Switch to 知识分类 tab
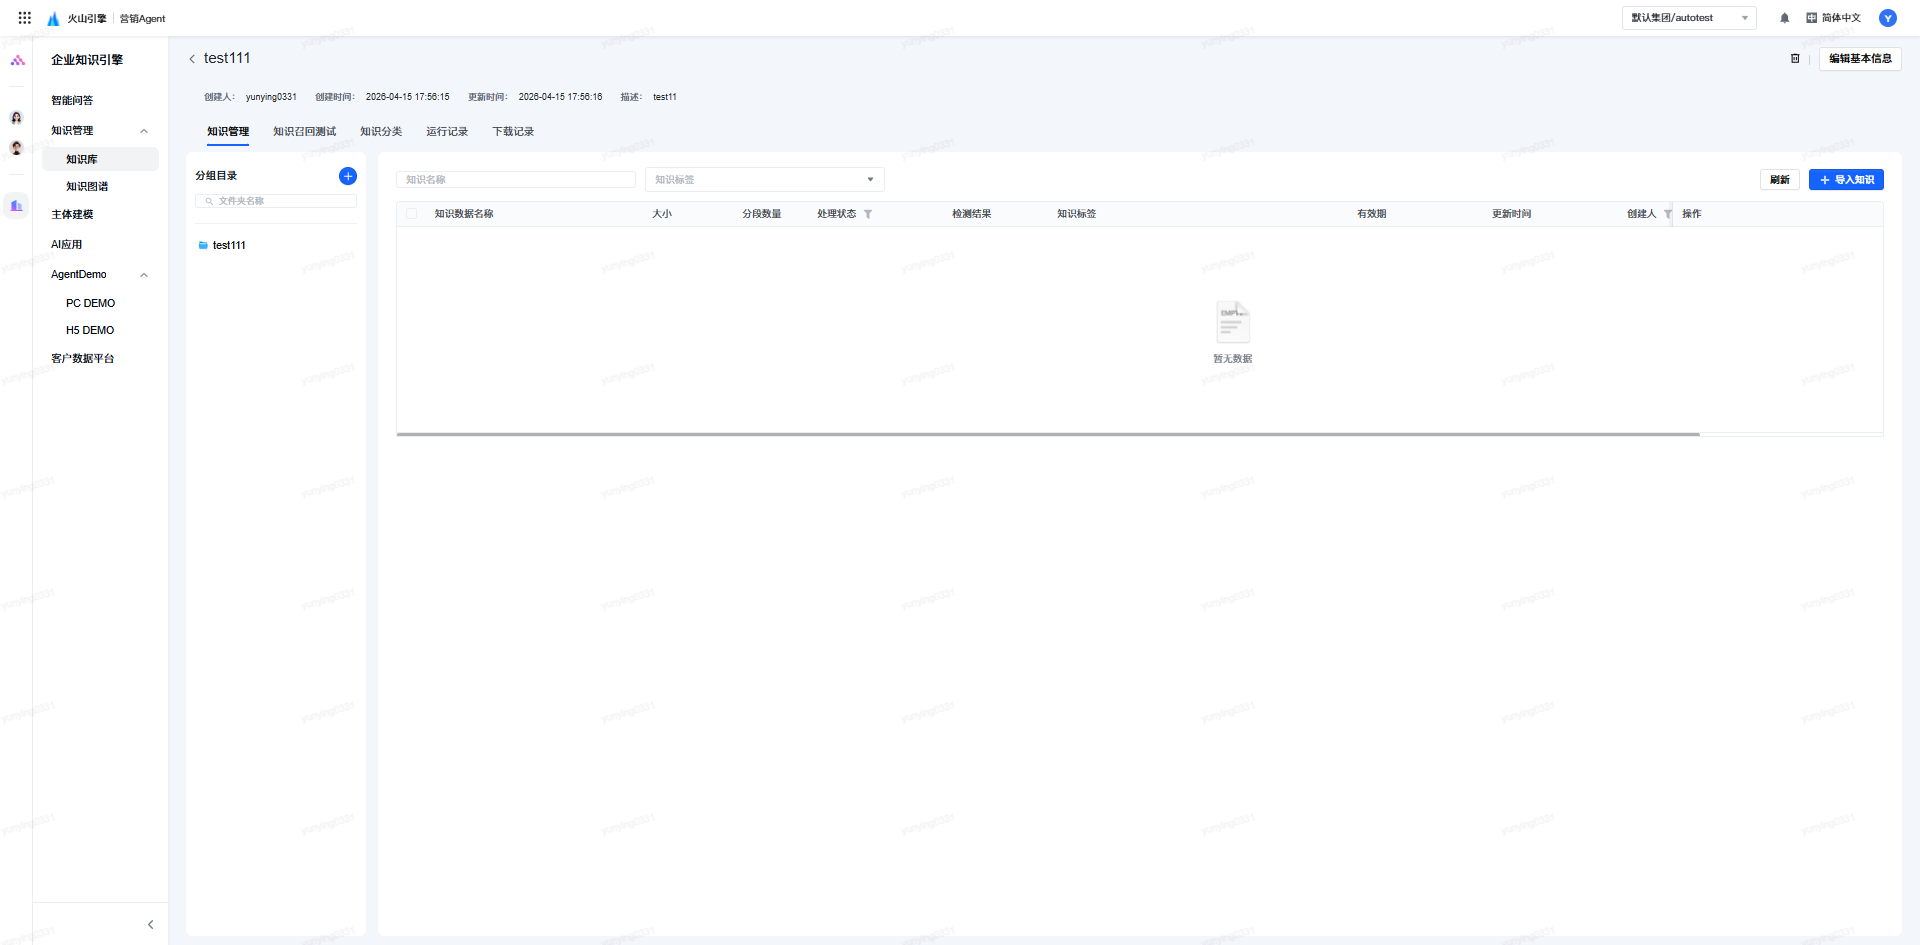Screen dimensions: 1920x945 pyautogui.click(x=381, y=132)
